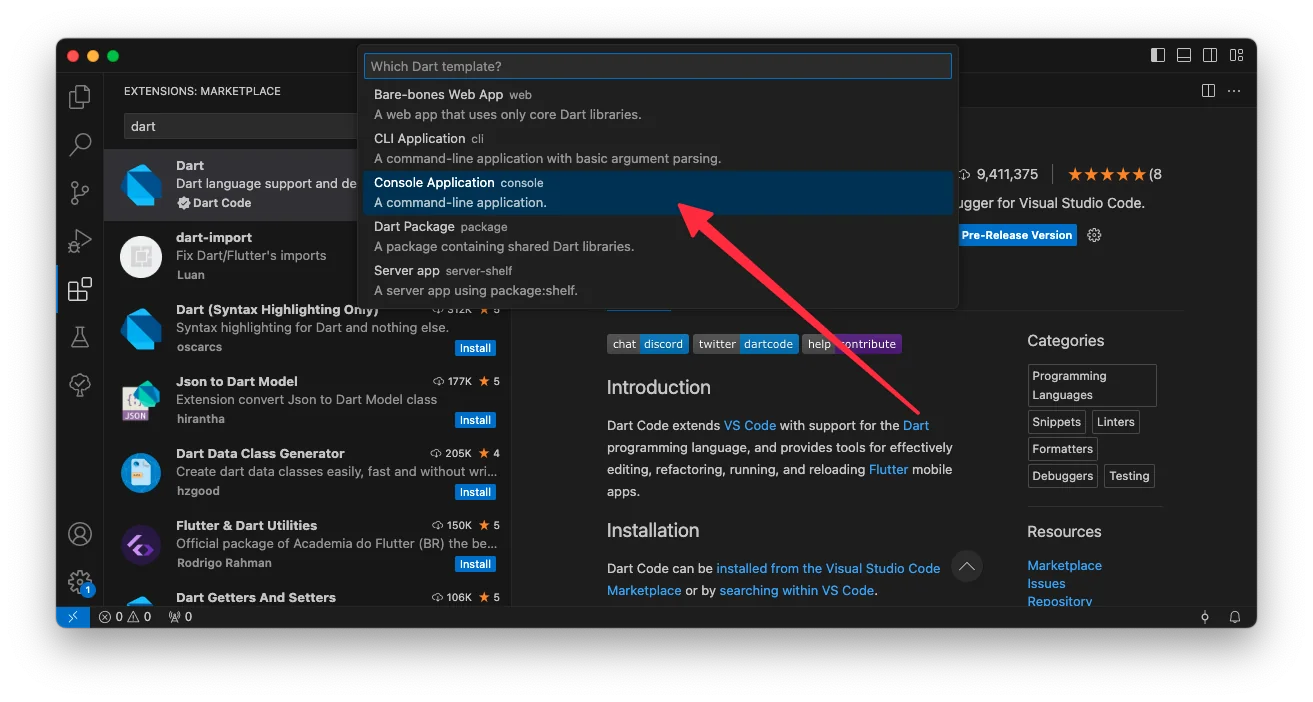This screenshot has width=1313, height=702.
Task: Filter by the Debuggers category
Action: [x=1062, y=476]
